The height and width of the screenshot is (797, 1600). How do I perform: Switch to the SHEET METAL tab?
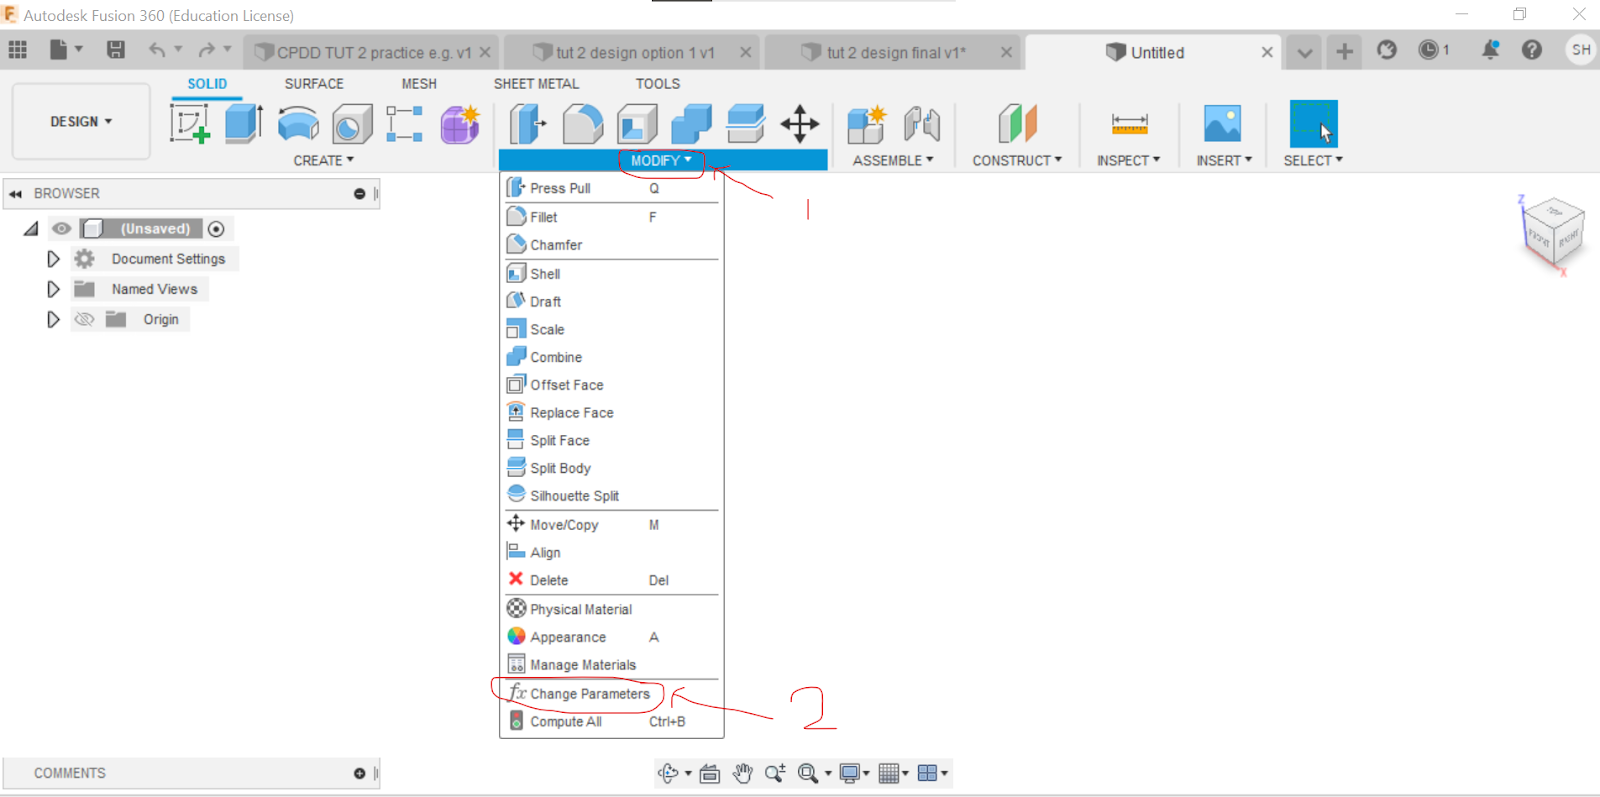[x=536, y=84]
